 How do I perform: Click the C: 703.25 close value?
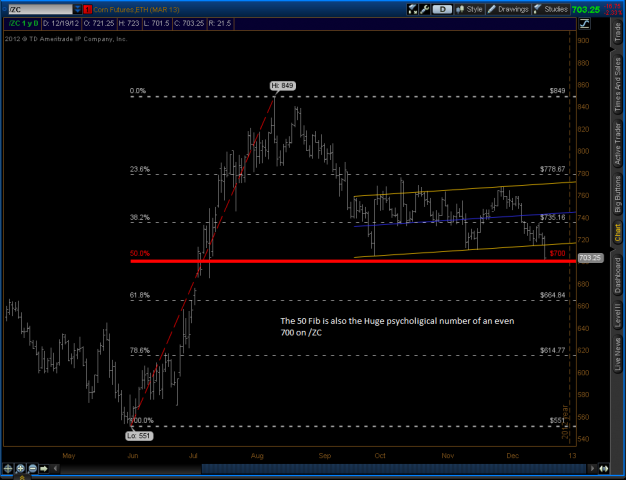[x=189, y=24]
